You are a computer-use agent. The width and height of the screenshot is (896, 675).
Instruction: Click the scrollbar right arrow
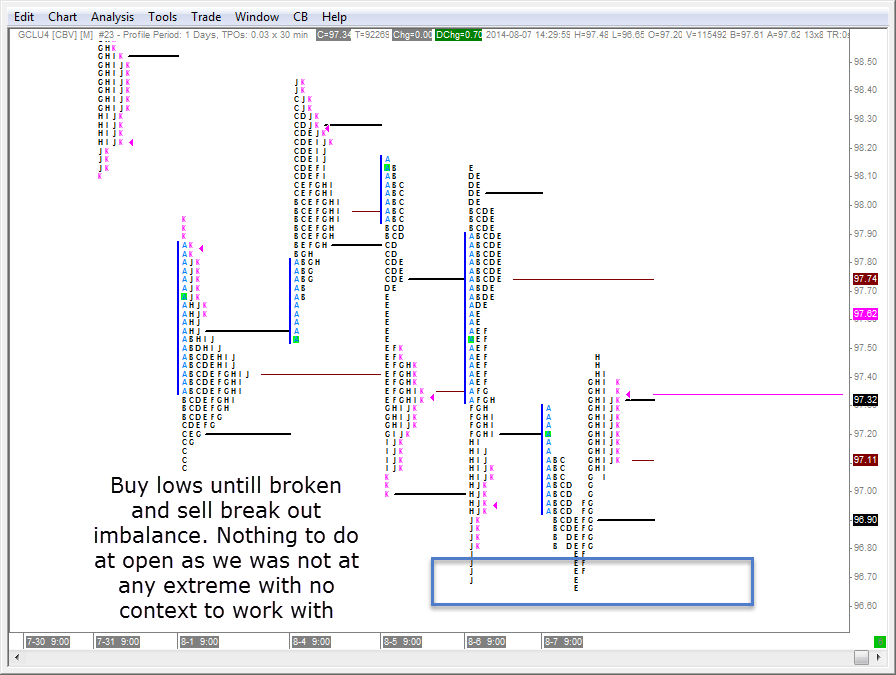pyautogui.click(x=878, y=657)
